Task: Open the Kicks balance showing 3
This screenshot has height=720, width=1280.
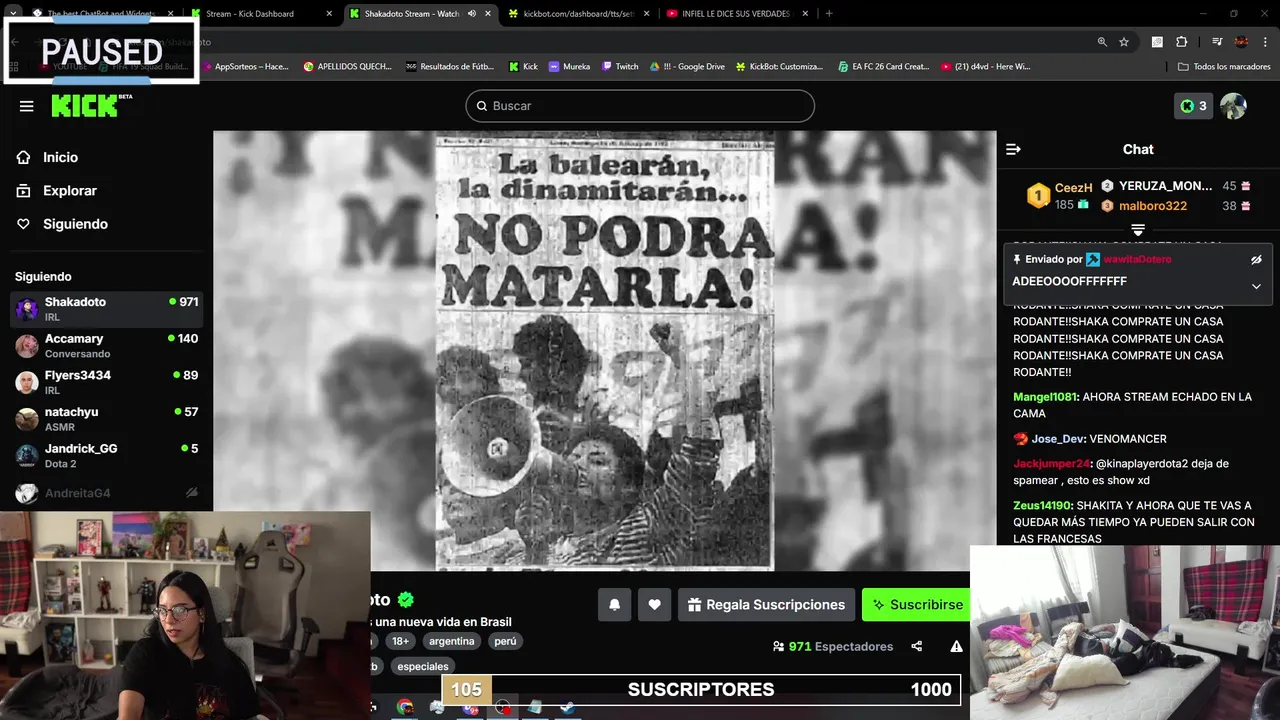Action: point(1193,106)
